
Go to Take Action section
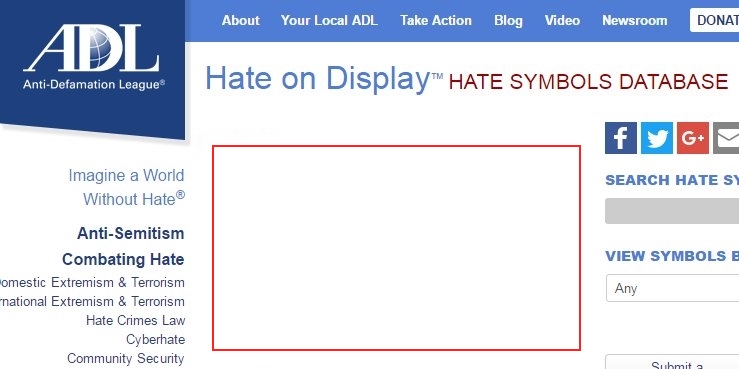click(x=435, y=21)
